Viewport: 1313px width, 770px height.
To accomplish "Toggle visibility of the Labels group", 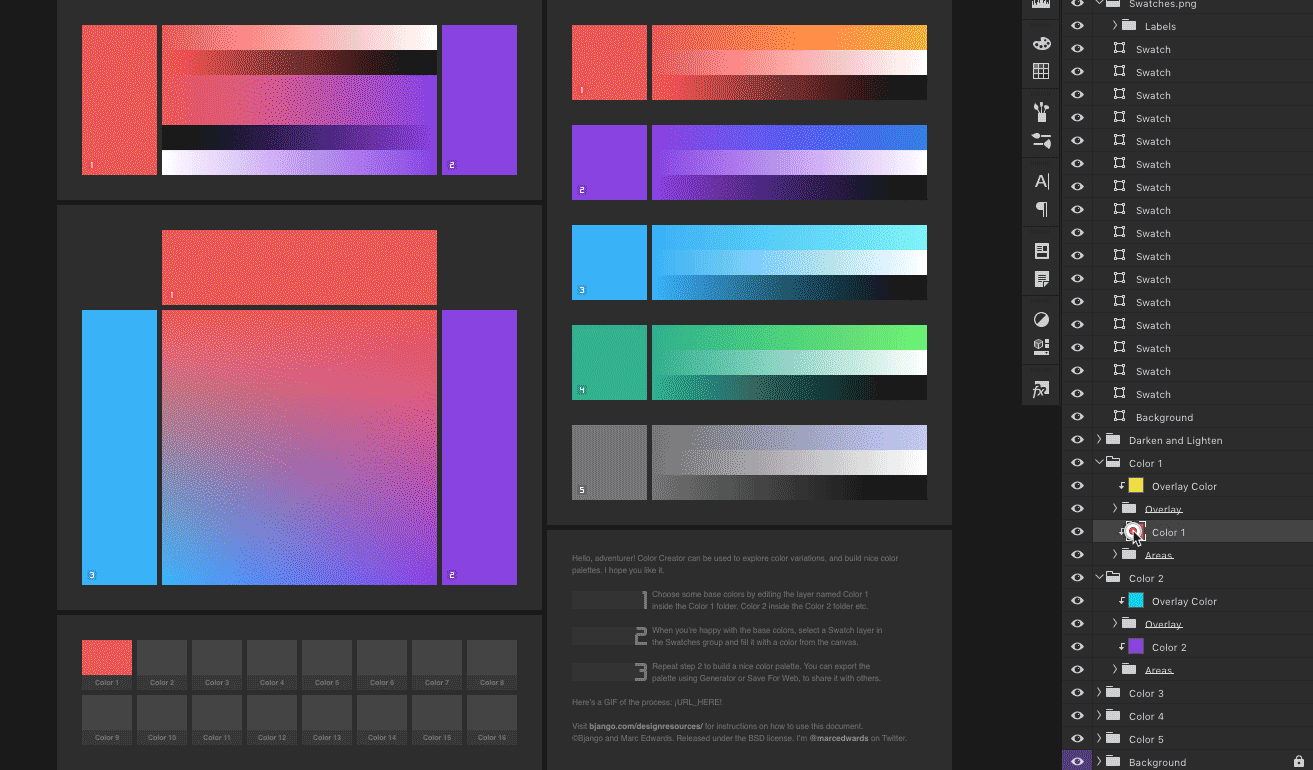I will (1077, 26).
